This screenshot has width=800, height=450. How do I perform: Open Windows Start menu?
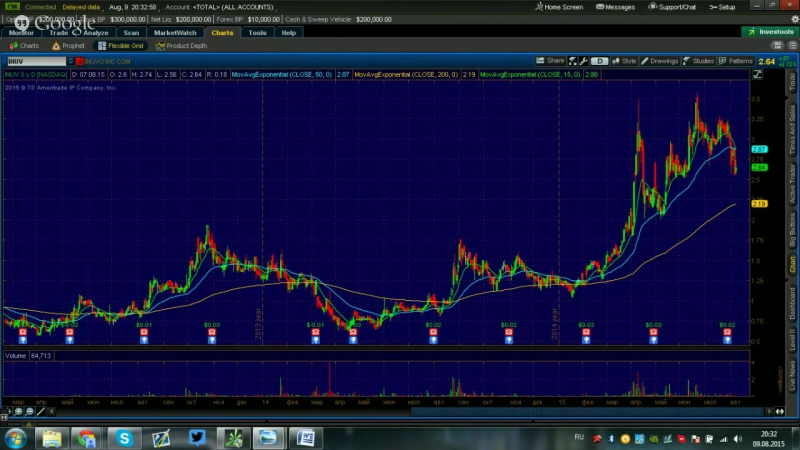[15, 438]
